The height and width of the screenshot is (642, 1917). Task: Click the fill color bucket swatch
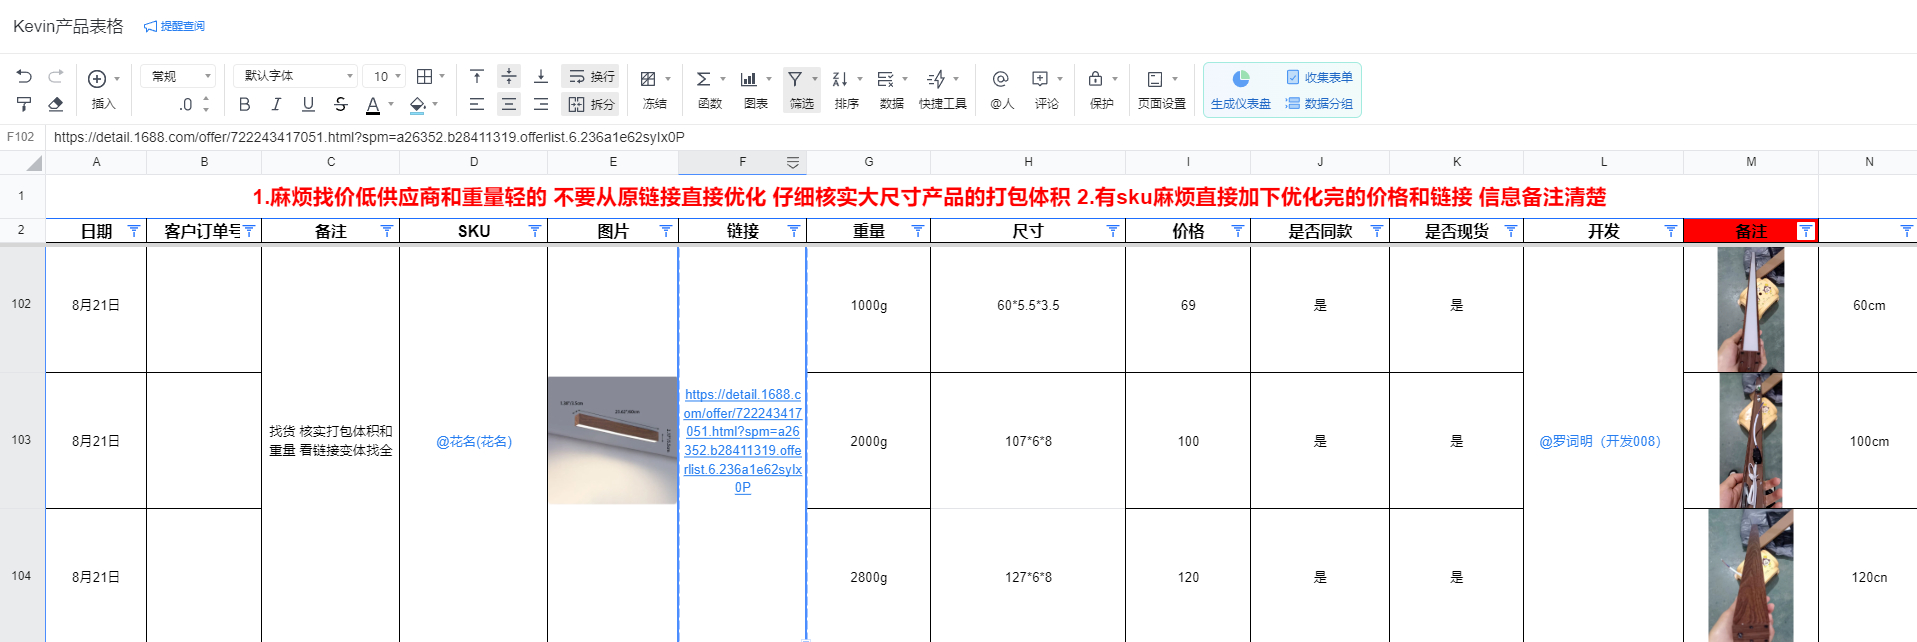click(x=418, y=104)
